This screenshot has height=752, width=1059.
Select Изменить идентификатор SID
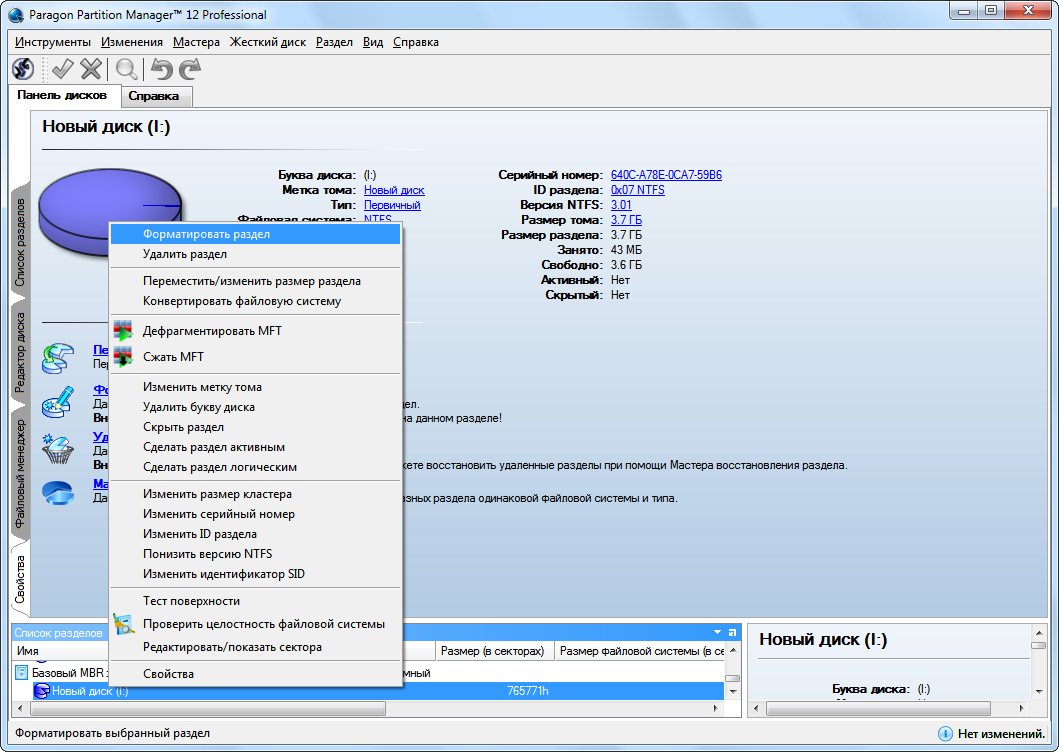255,574
